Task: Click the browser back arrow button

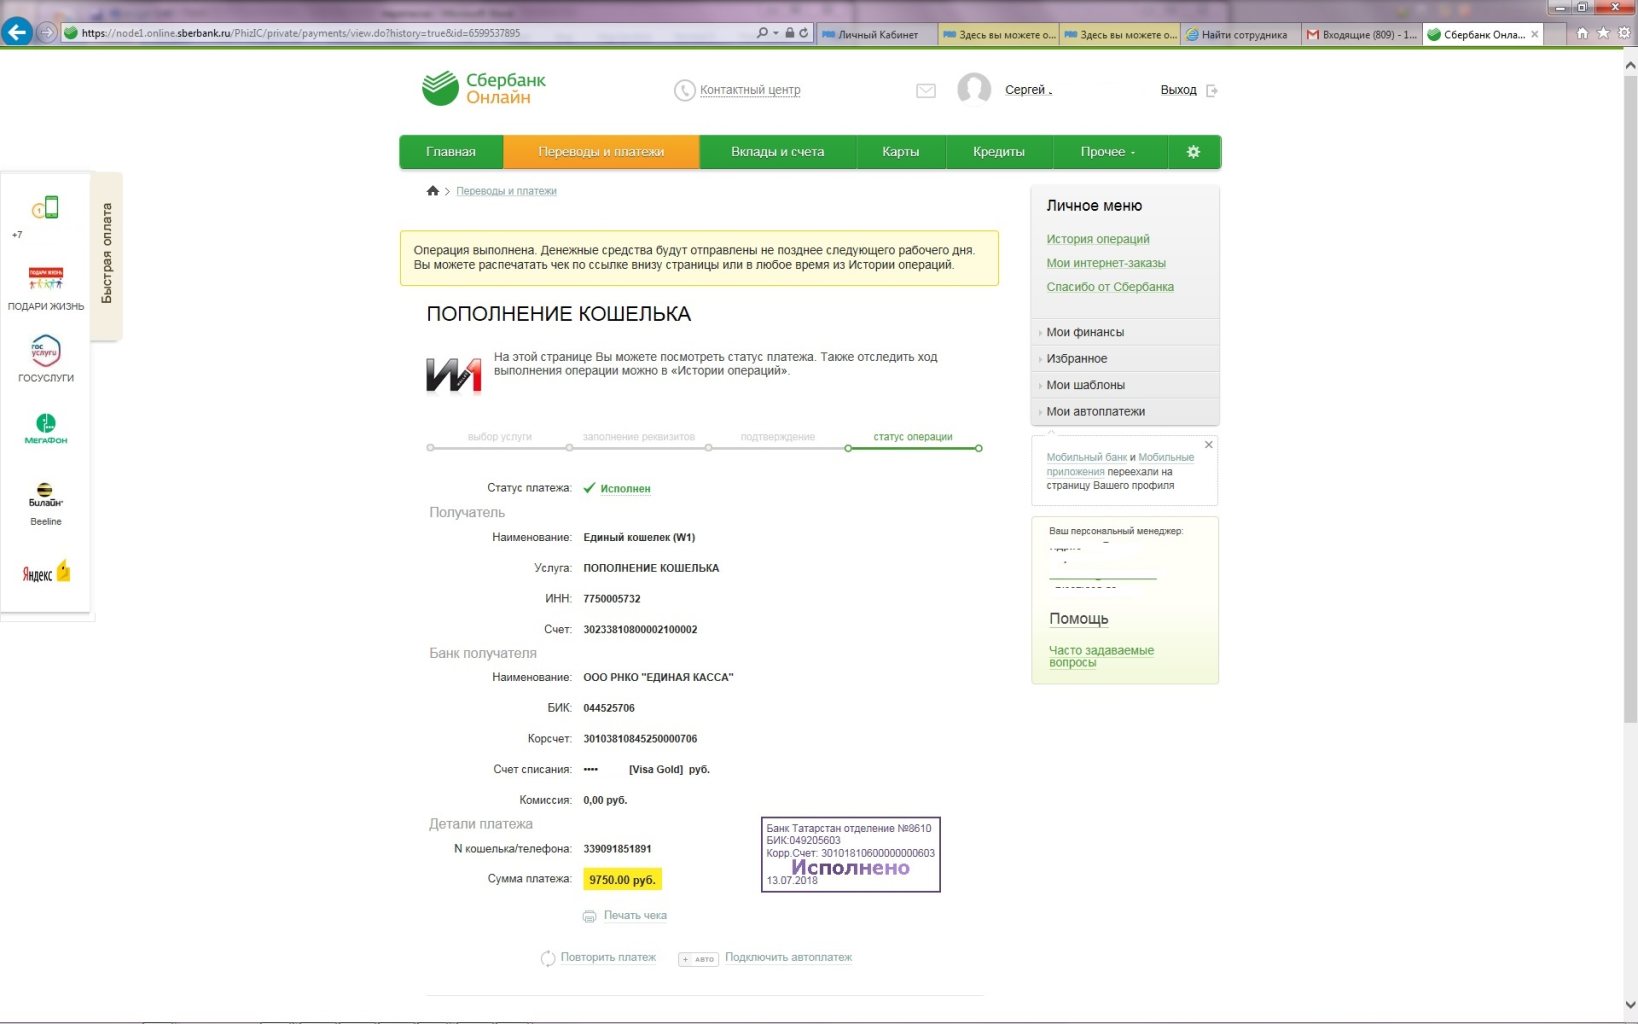Action: [17, 33]
